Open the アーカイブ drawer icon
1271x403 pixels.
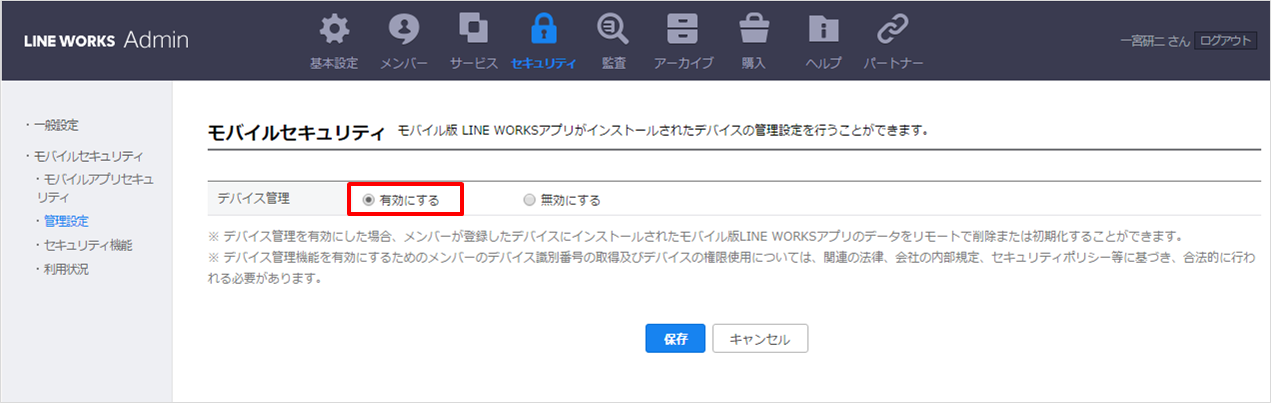tap(683, 30)
